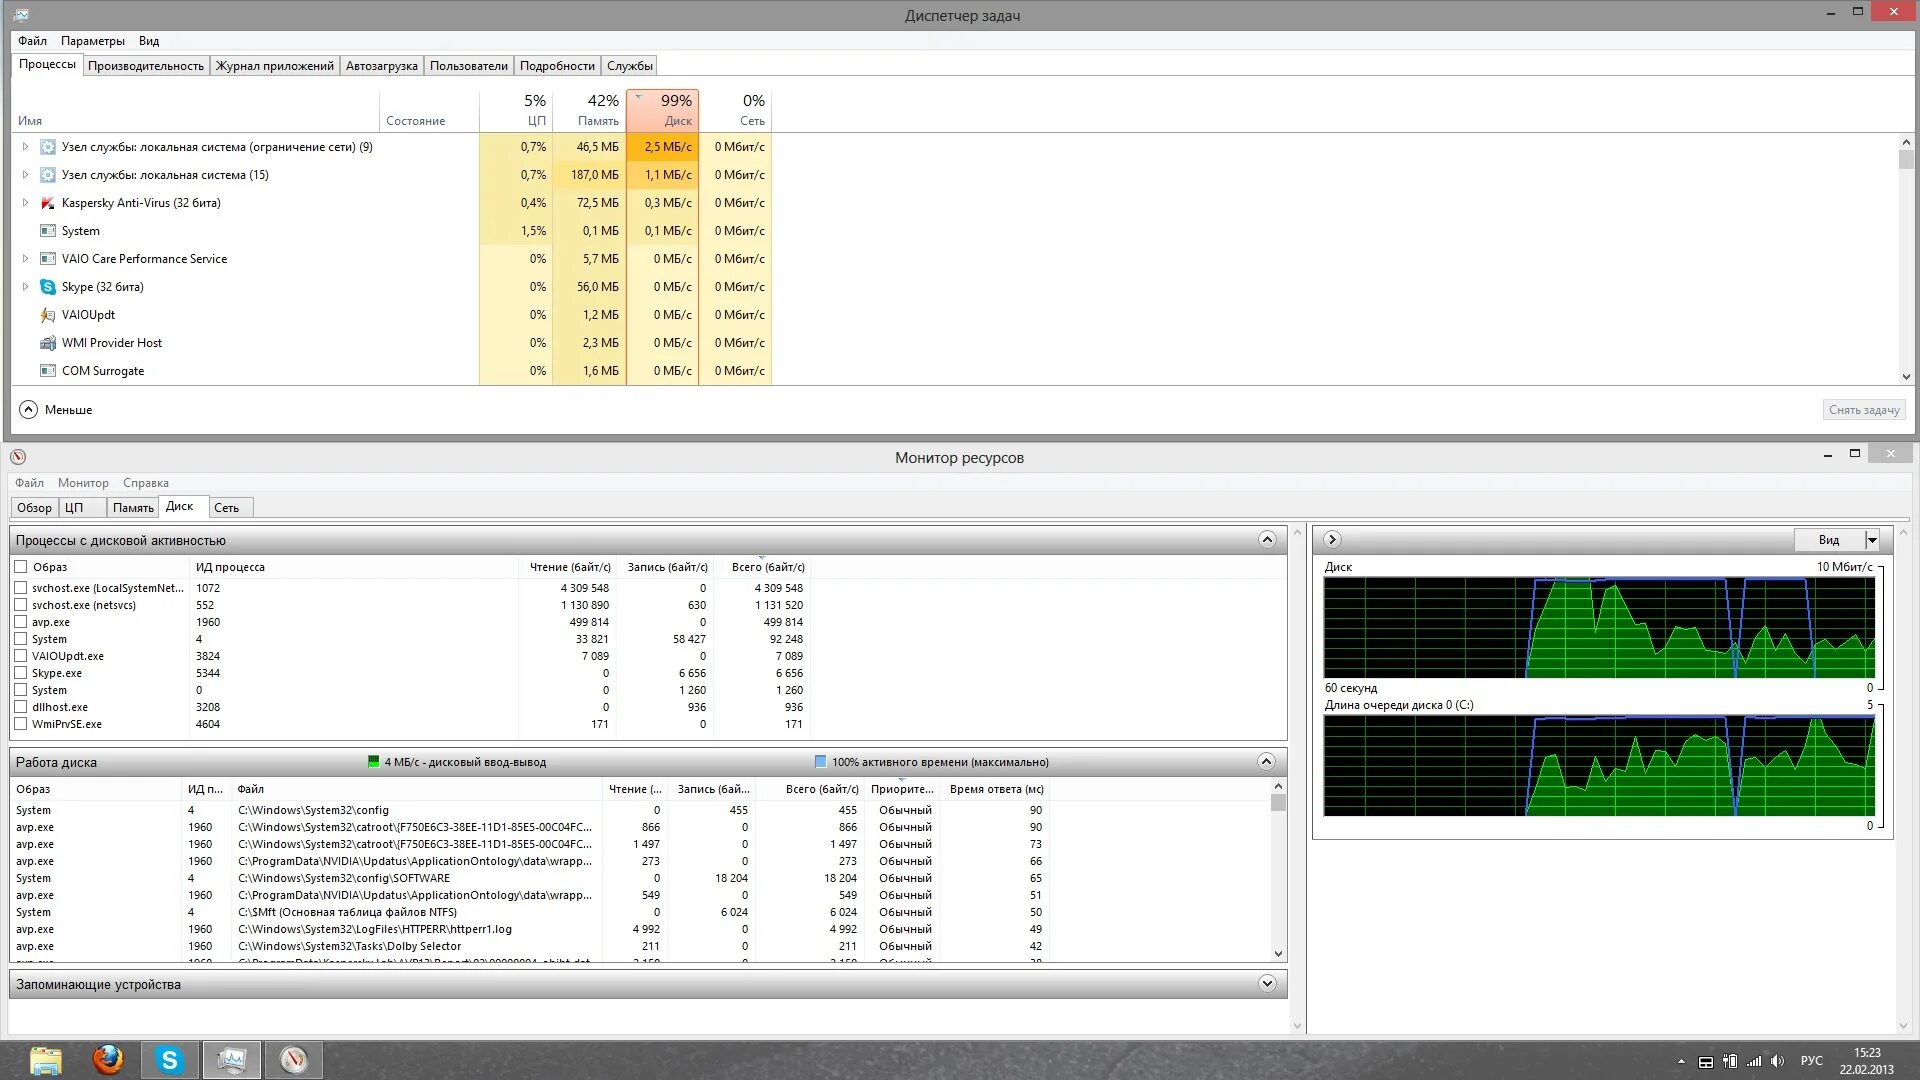Check the avp.exe process checkbox
The image size is (1920, 1080).
click(20, 622)
